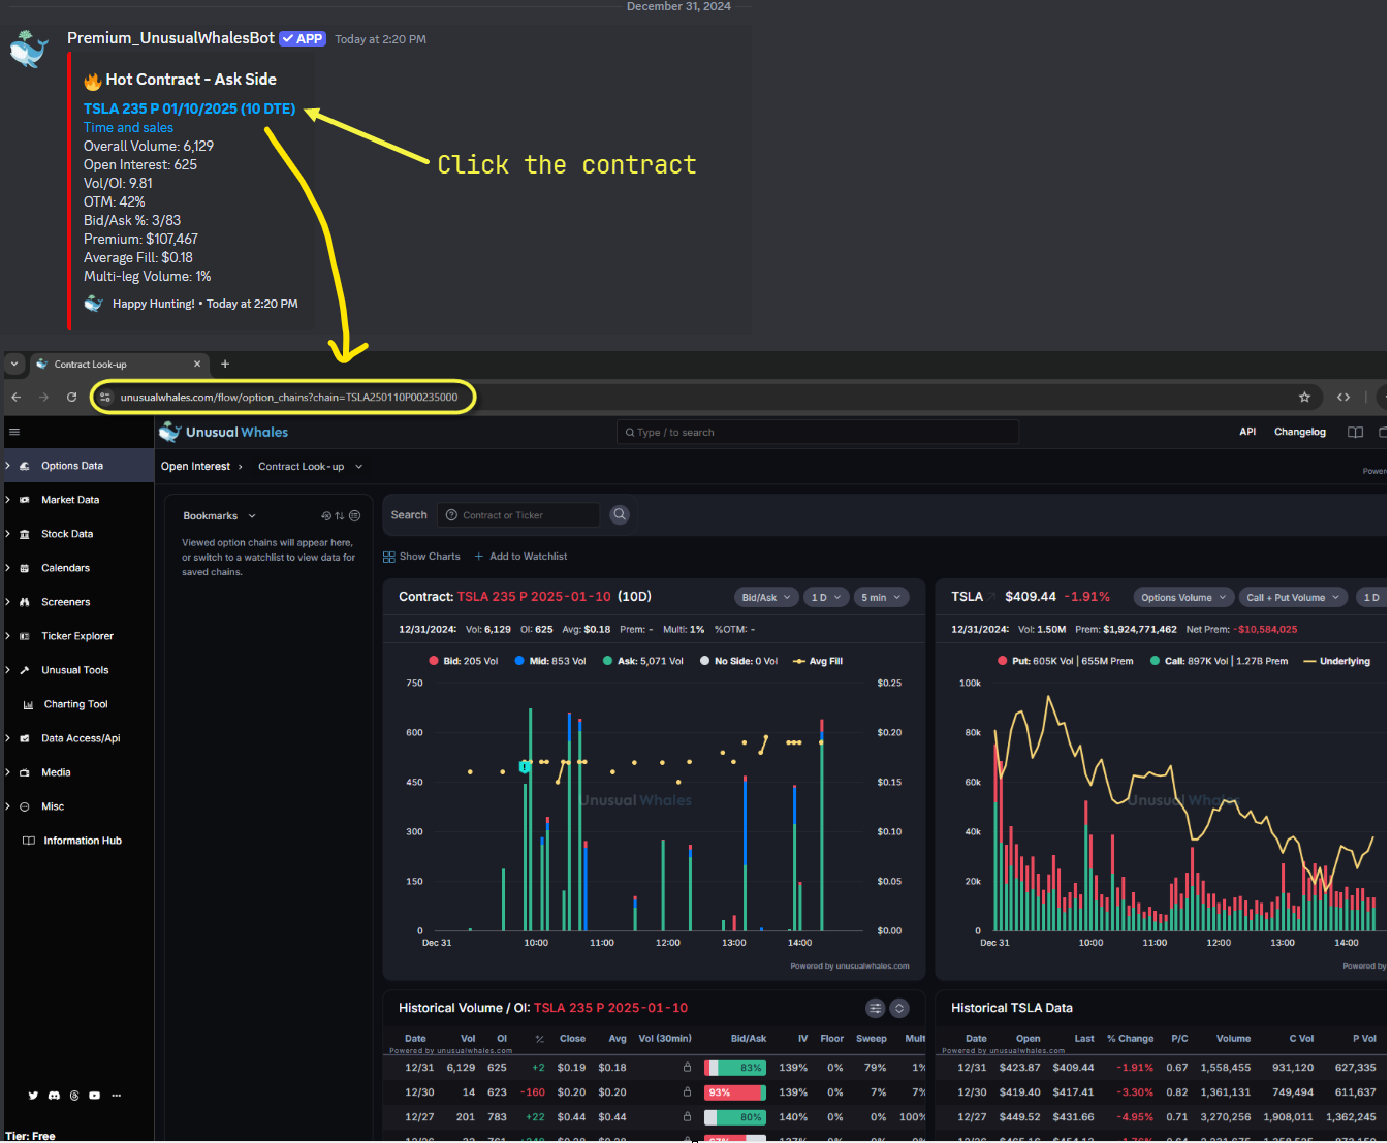Close the Contract Look-up browser tab

click(x=197, y=364)
